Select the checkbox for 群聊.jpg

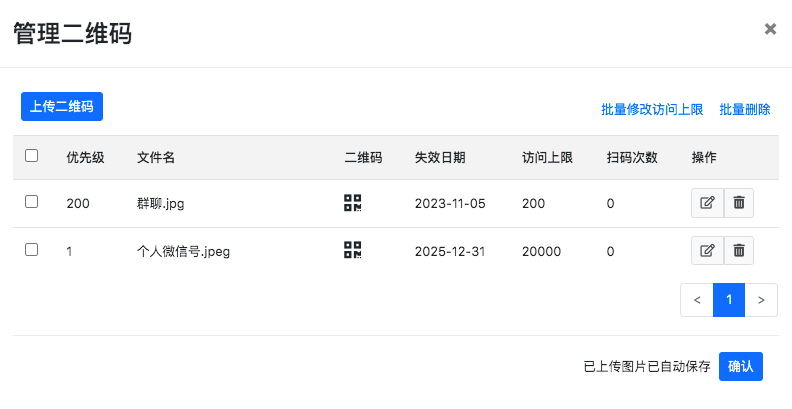click(x=31, y=202)
